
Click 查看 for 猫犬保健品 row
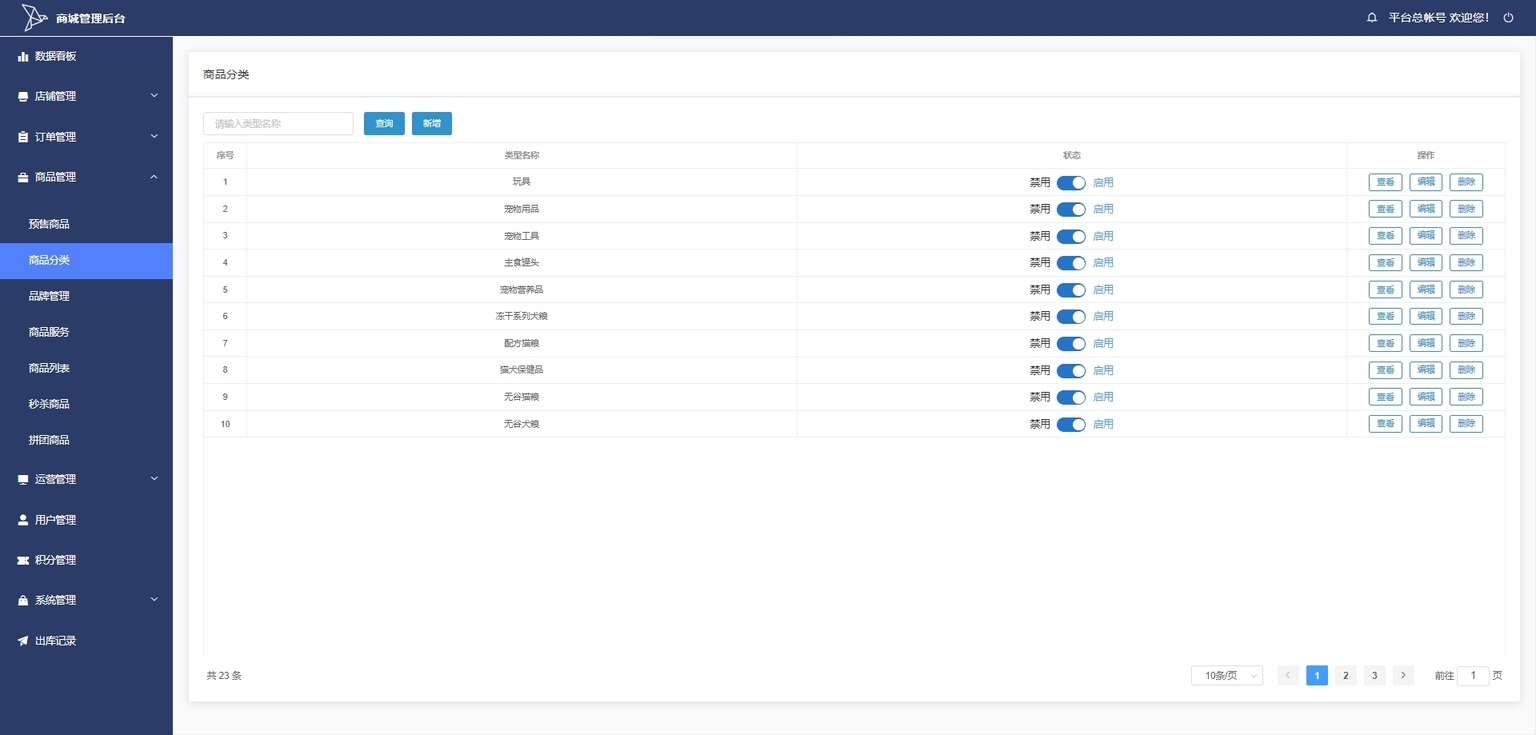1386,370
